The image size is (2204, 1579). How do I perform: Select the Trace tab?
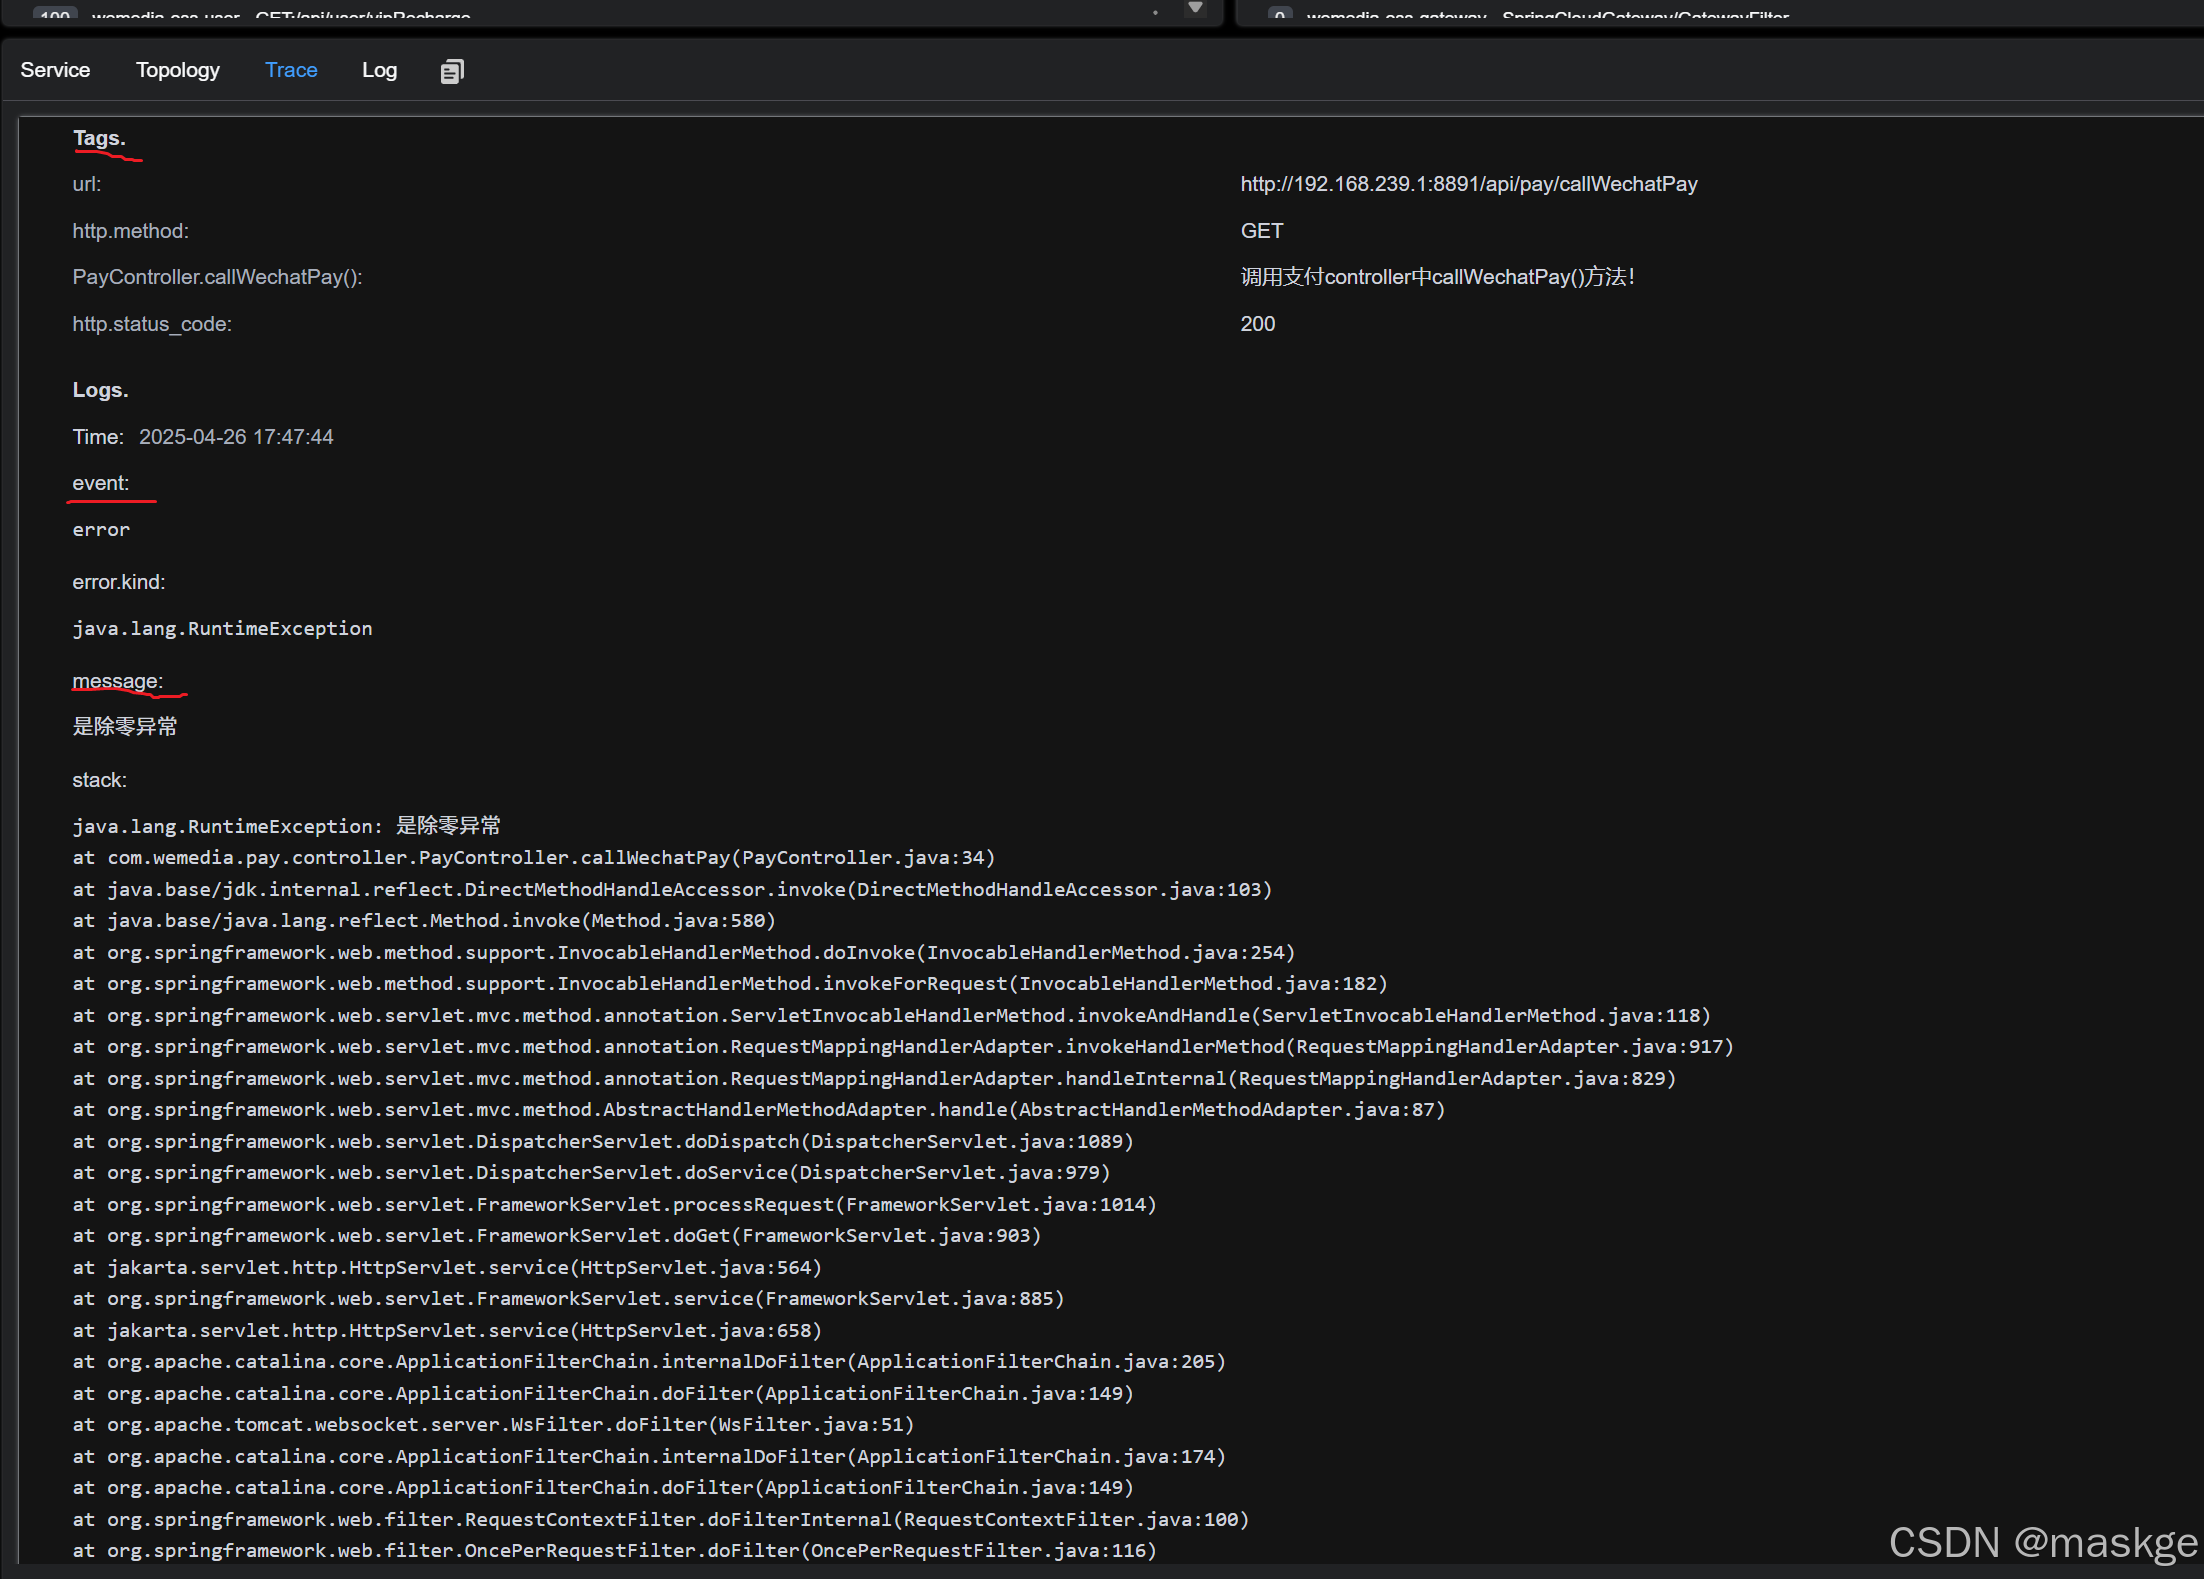[291, 70]
